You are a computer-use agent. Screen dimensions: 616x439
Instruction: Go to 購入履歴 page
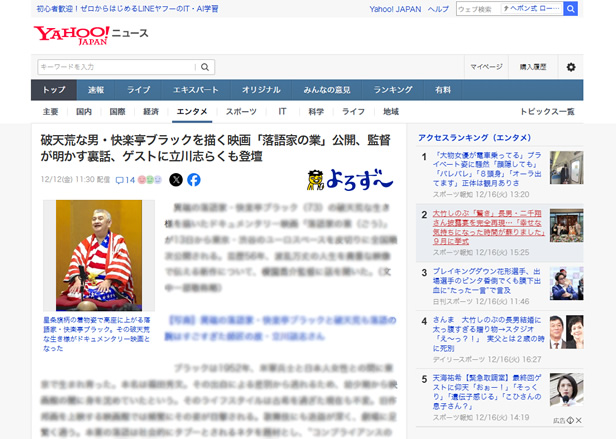pos(533,67)
